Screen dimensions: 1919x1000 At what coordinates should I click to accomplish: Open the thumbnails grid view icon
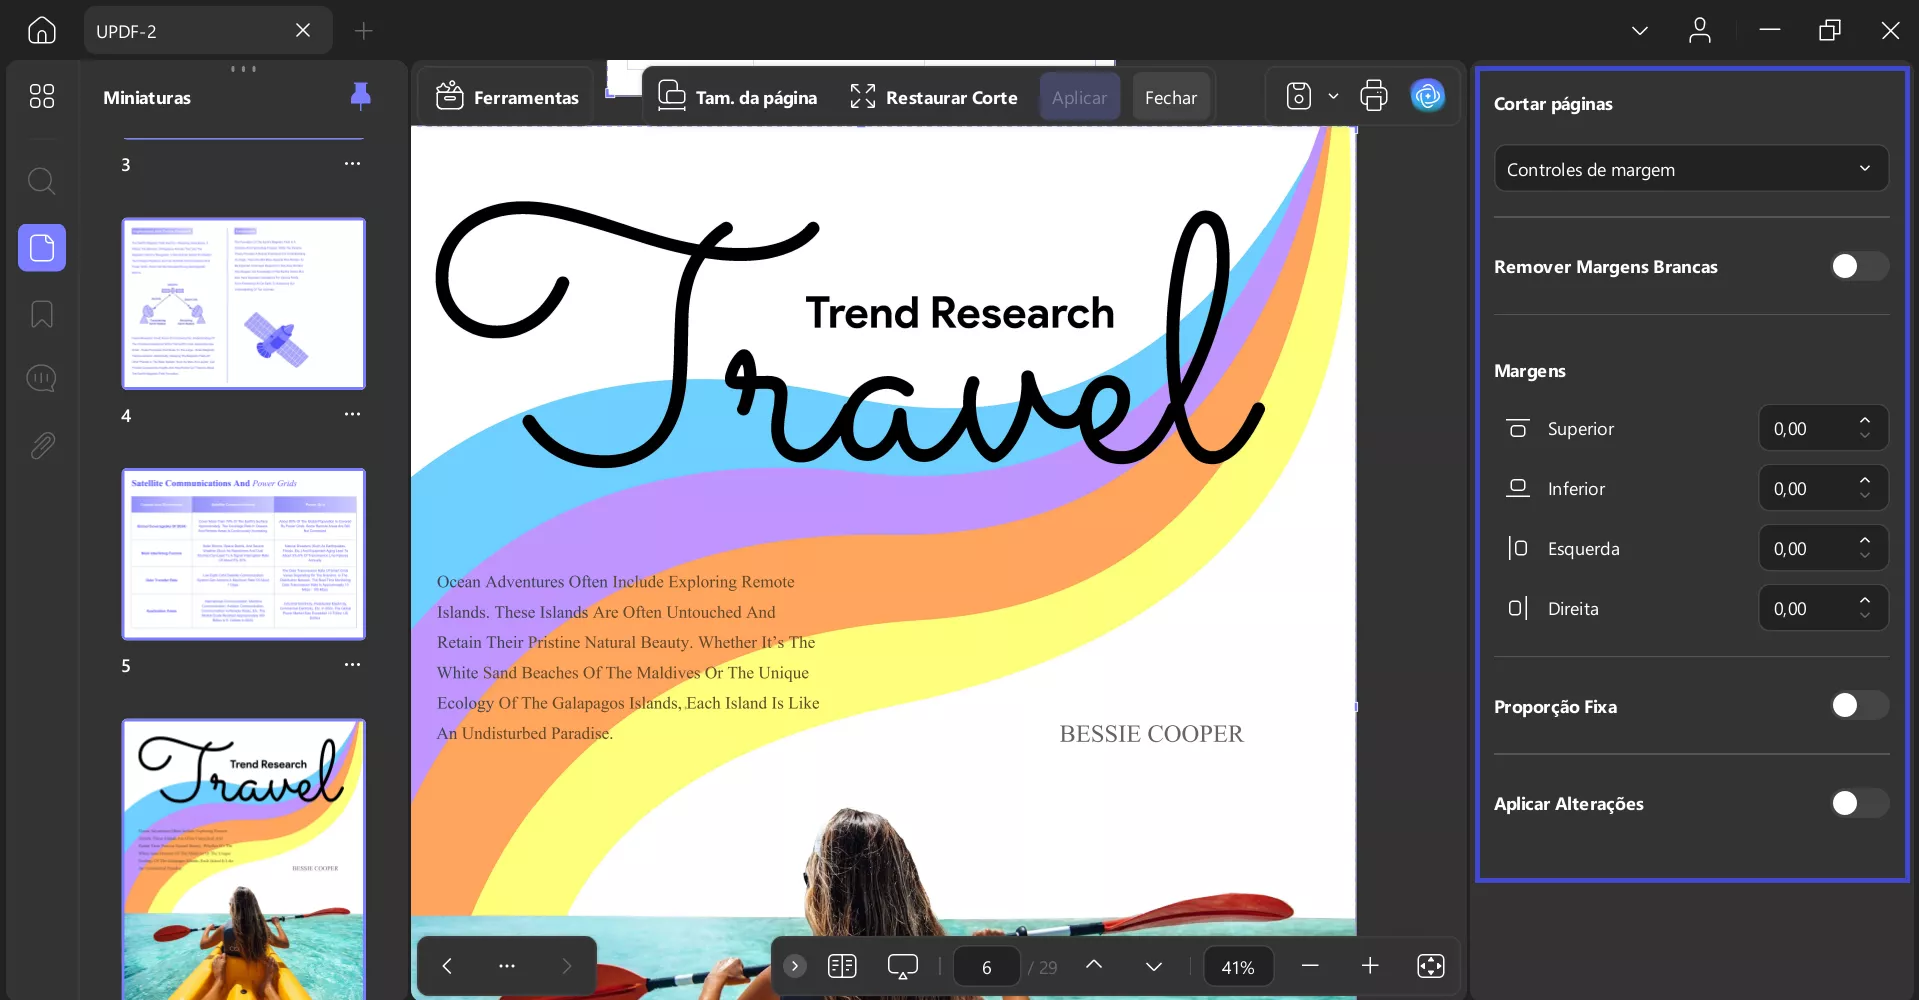[x=42, y=96]
